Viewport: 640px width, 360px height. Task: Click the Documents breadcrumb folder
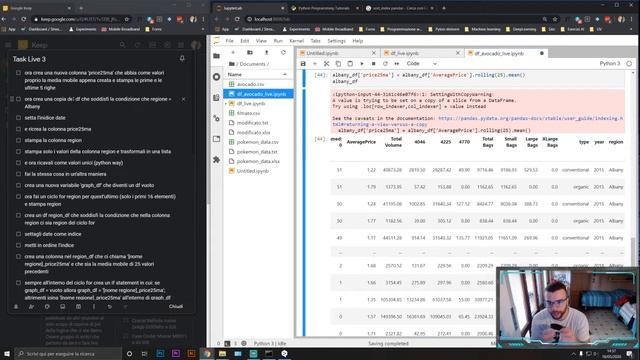[252, 64]
